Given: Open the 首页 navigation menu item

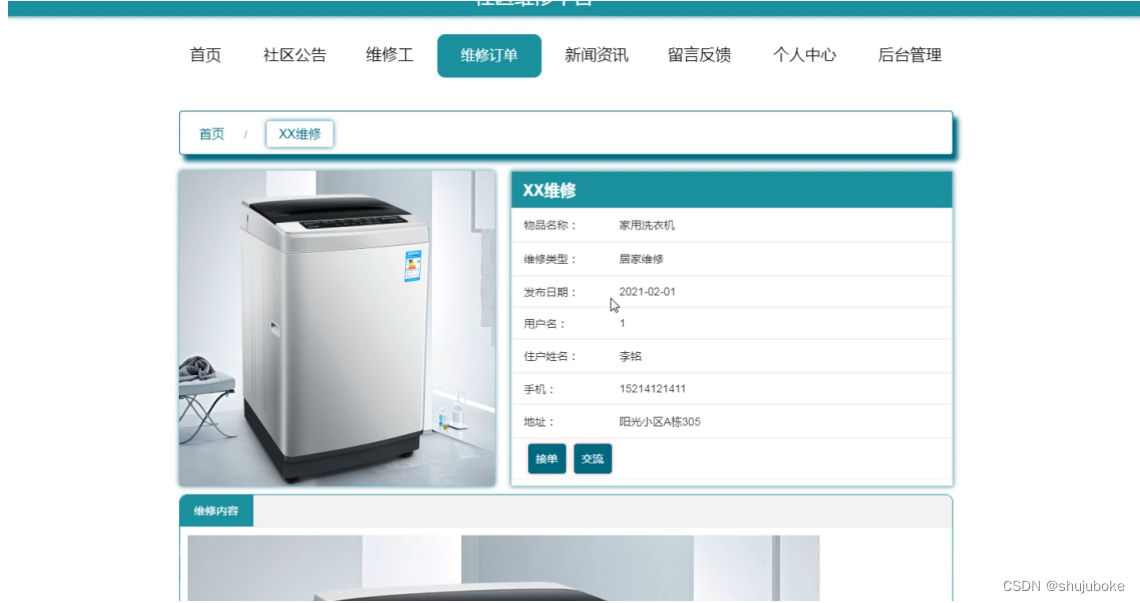Looking at the screenshot, I should pyautogui.click(x=205, y=55).
